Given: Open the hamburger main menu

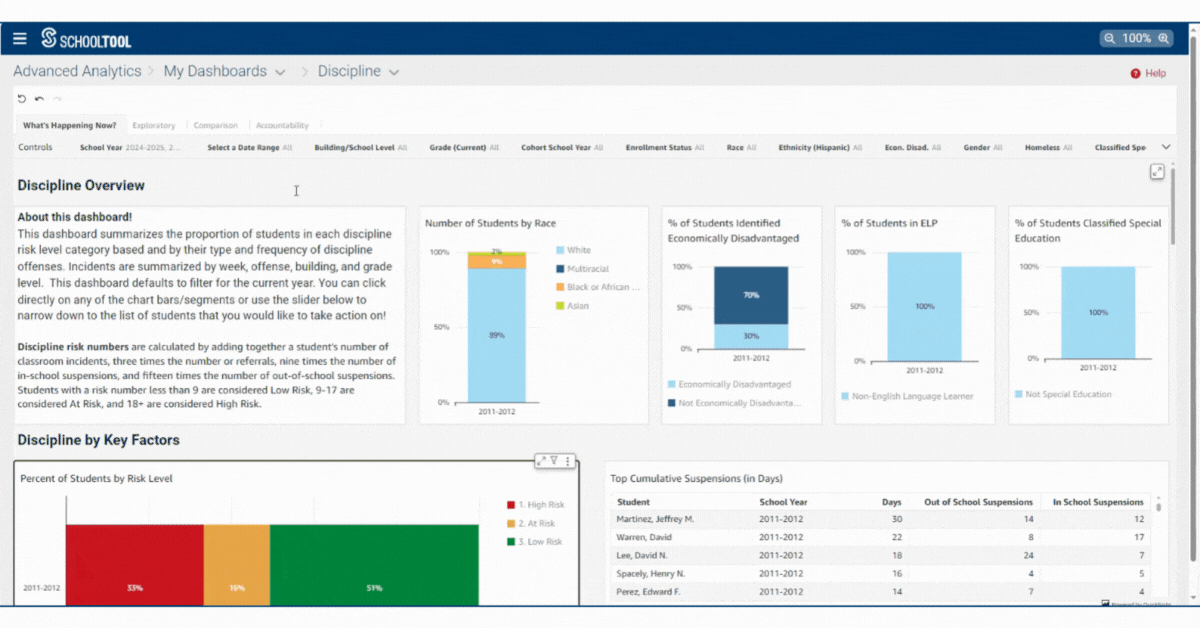Looking at the screenshot, I should click(20, 39).
